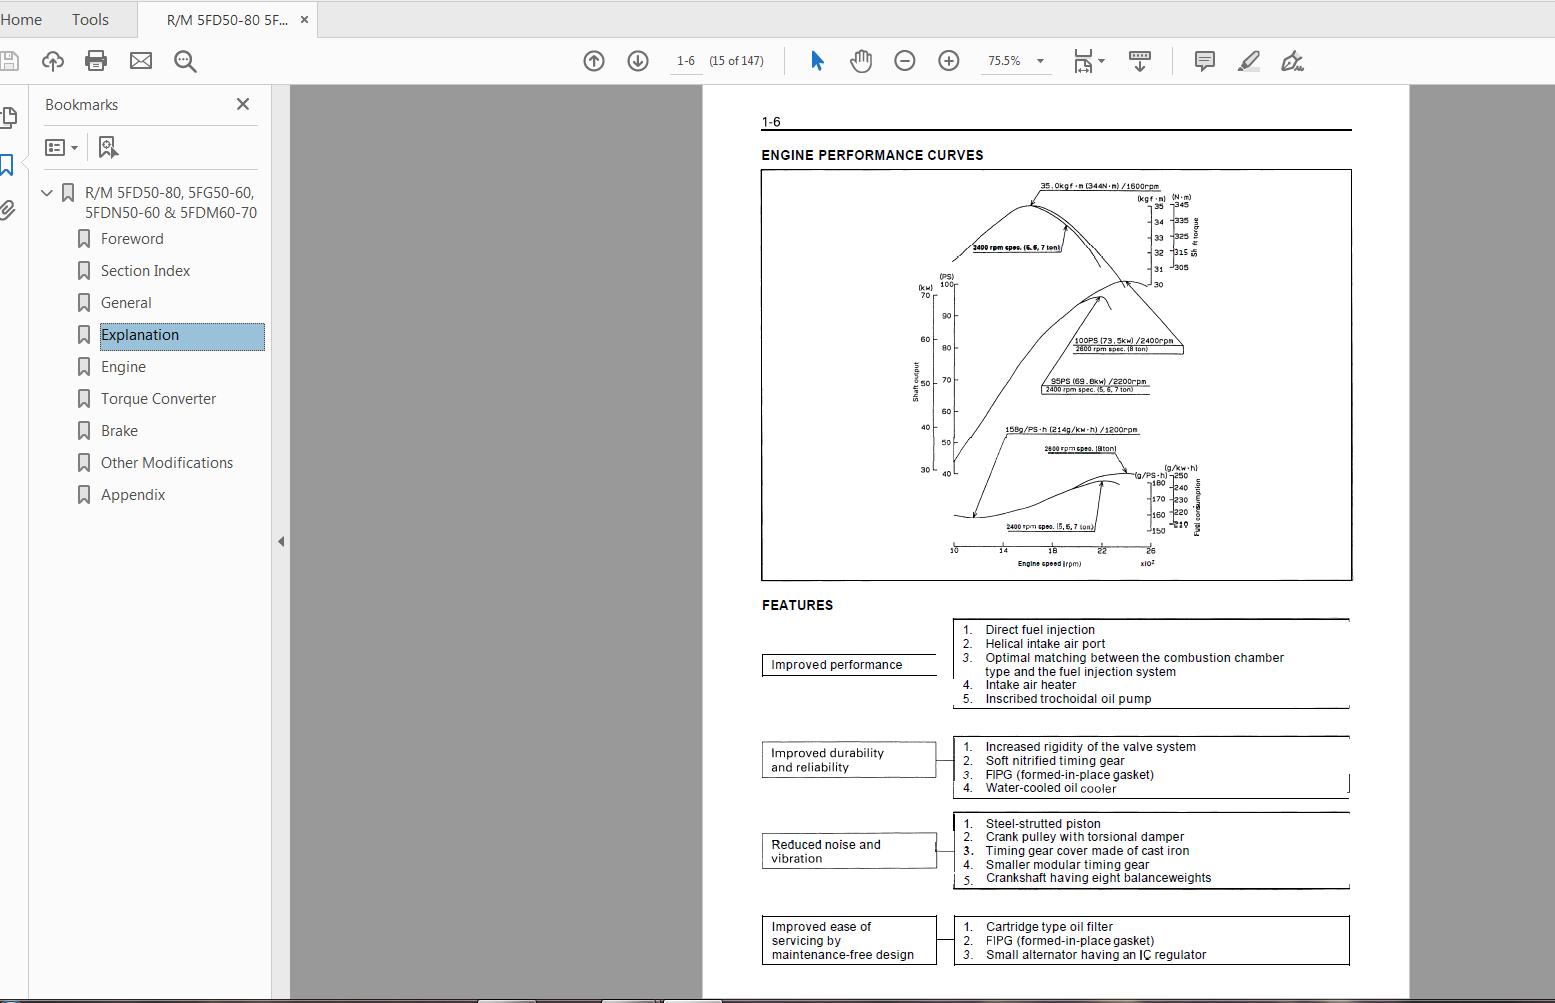Open the Section Index bookmark
1555x1003 pixels.
[145, 271]
